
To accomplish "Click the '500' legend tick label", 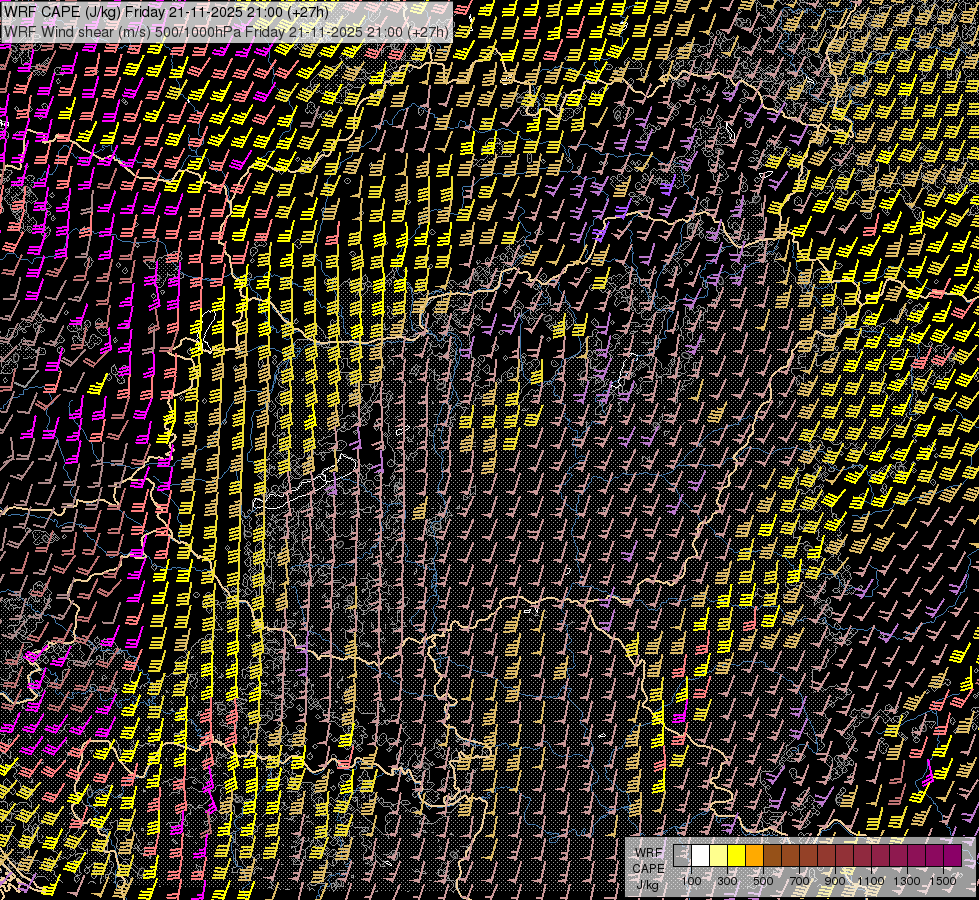I will coord(763,881).
